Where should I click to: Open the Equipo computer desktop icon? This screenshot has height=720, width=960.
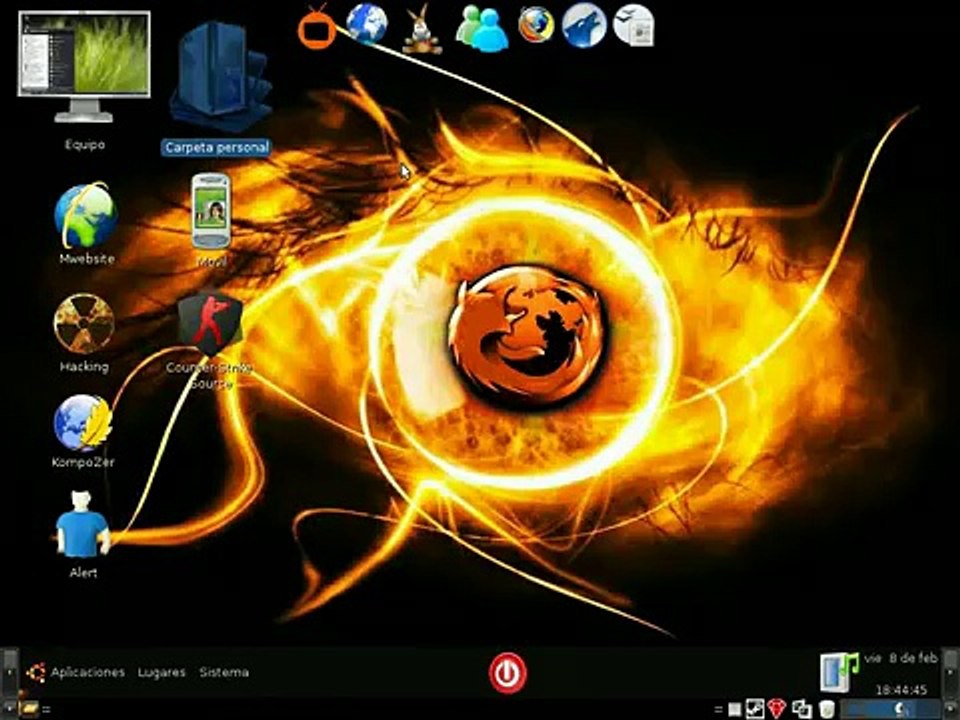click(x=84, y=67)
